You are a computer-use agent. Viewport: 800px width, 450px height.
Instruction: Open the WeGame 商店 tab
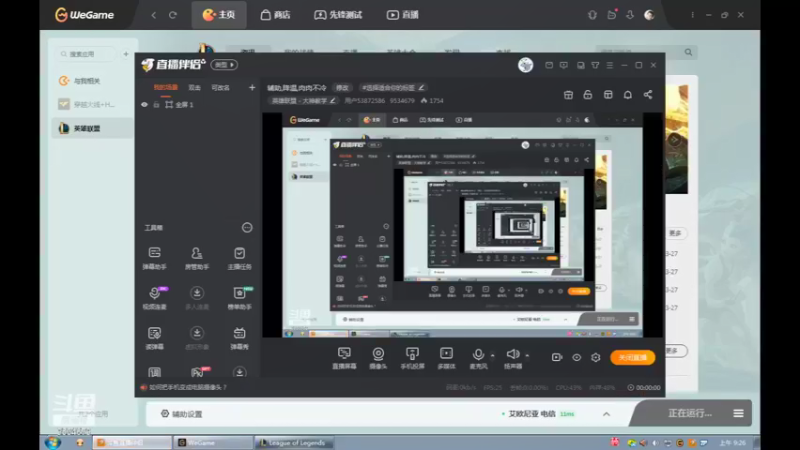276,15
